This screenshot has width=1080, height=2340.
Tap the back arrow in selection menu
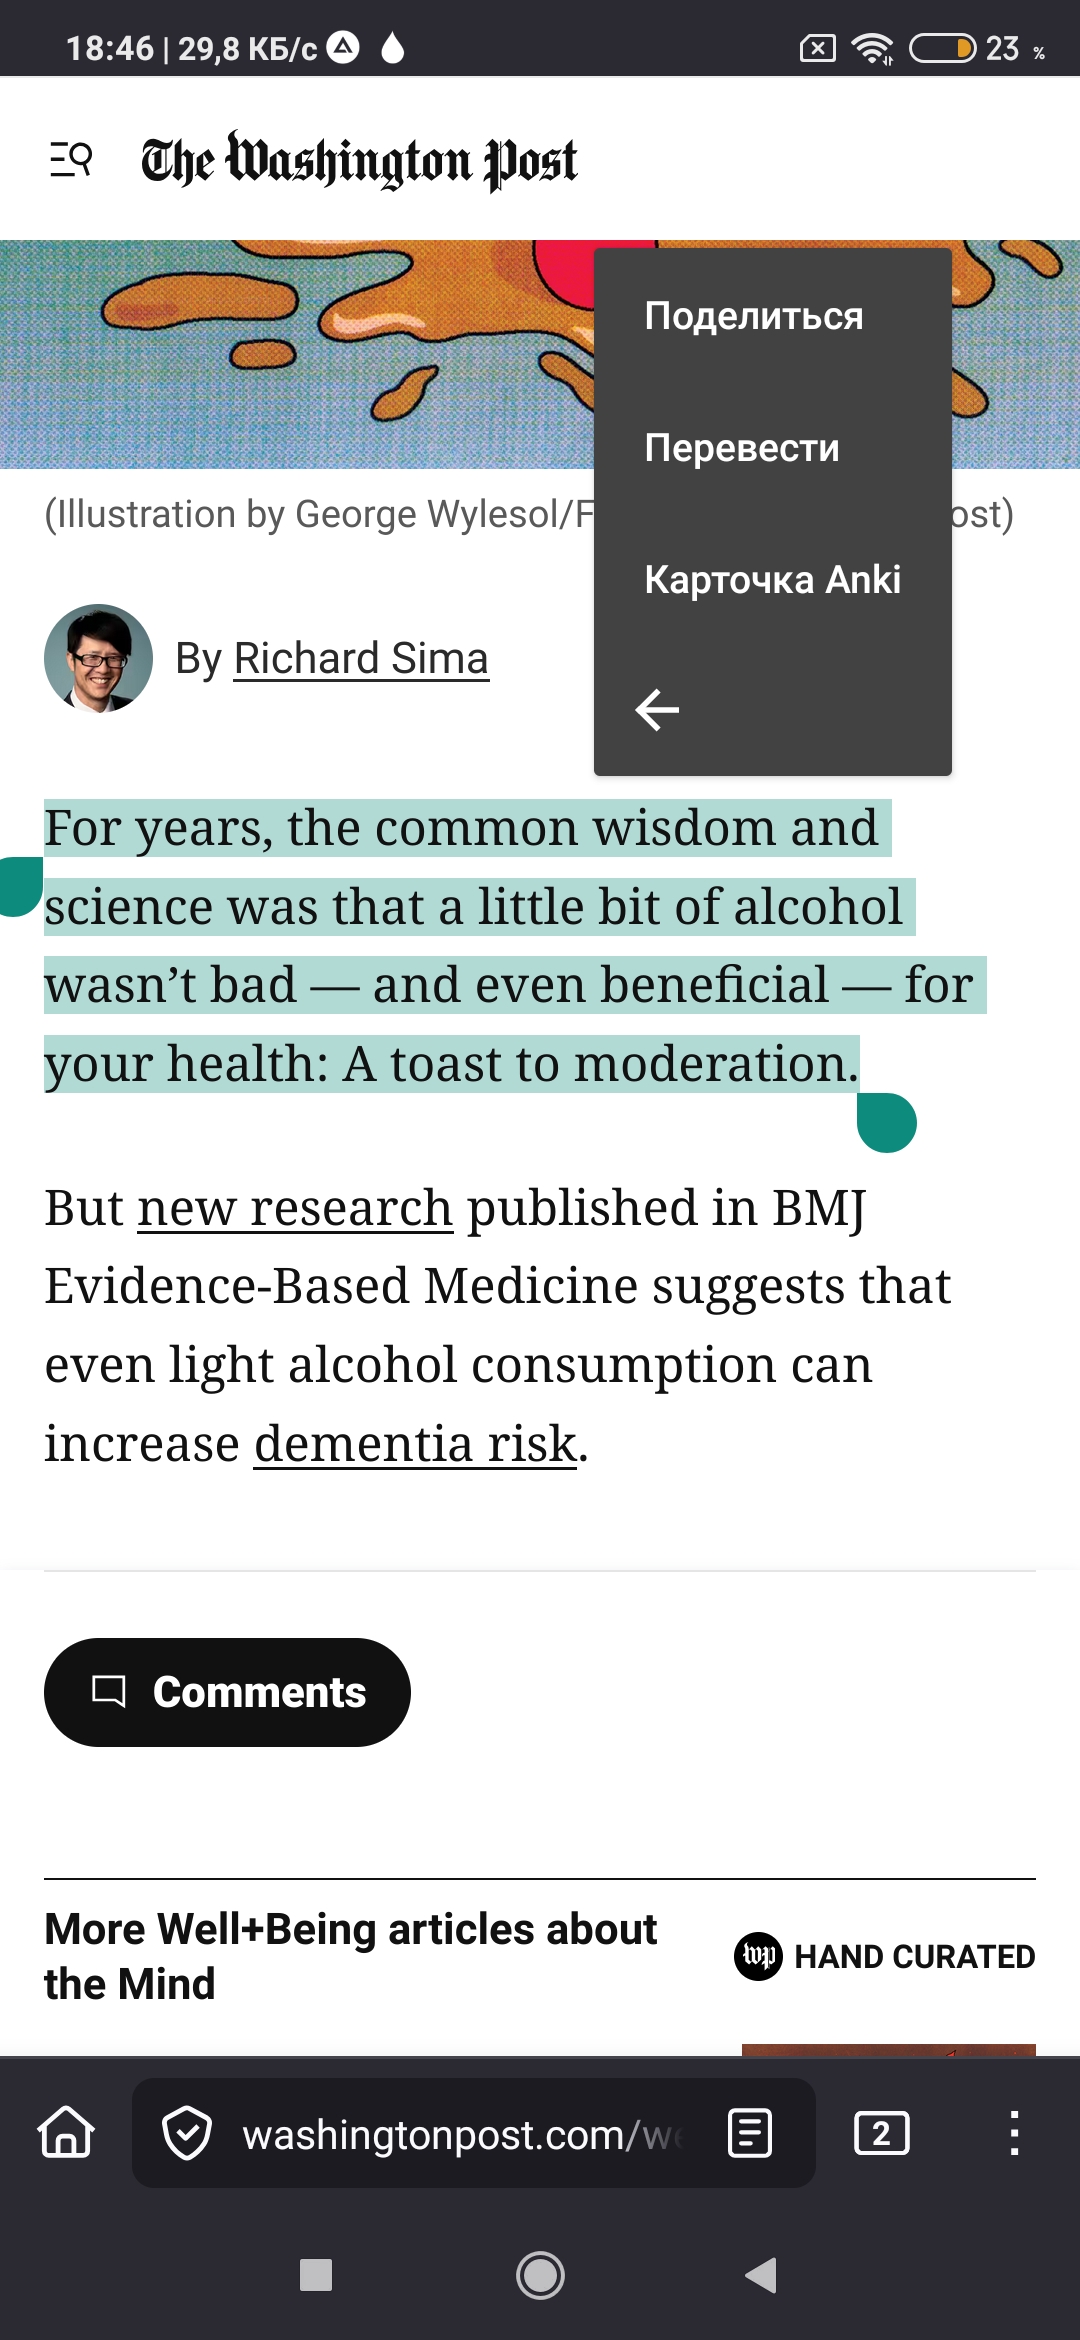click(657, 710)
